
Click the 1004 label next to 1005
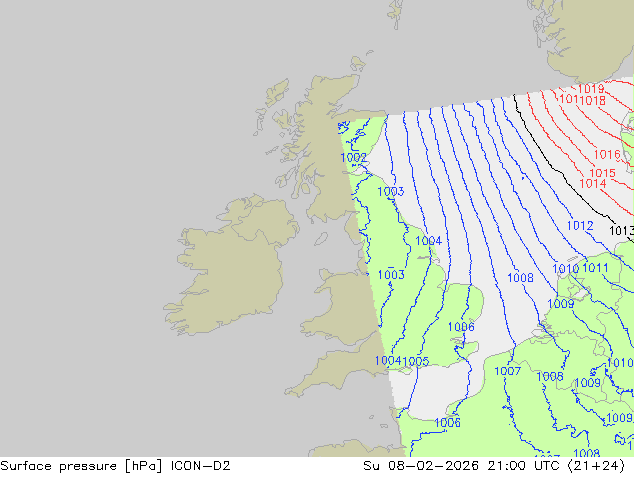point(389,361)
